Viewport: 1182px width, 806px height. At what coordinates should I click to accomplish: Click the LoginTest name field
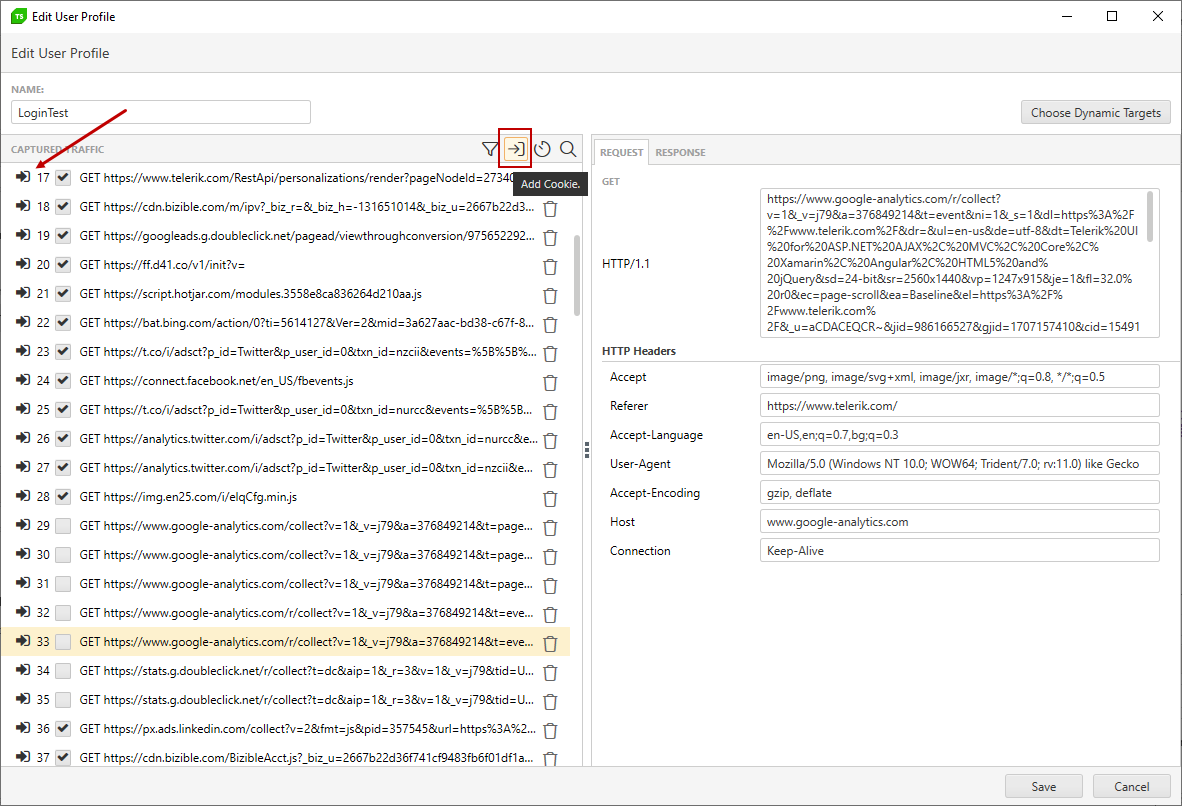pyautogui.click(x=161, y=112)
